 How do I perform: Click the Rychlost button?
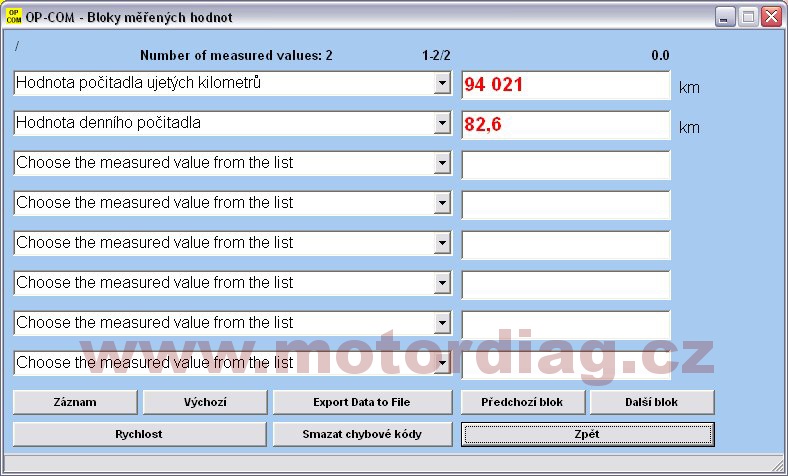pos(139,434)
